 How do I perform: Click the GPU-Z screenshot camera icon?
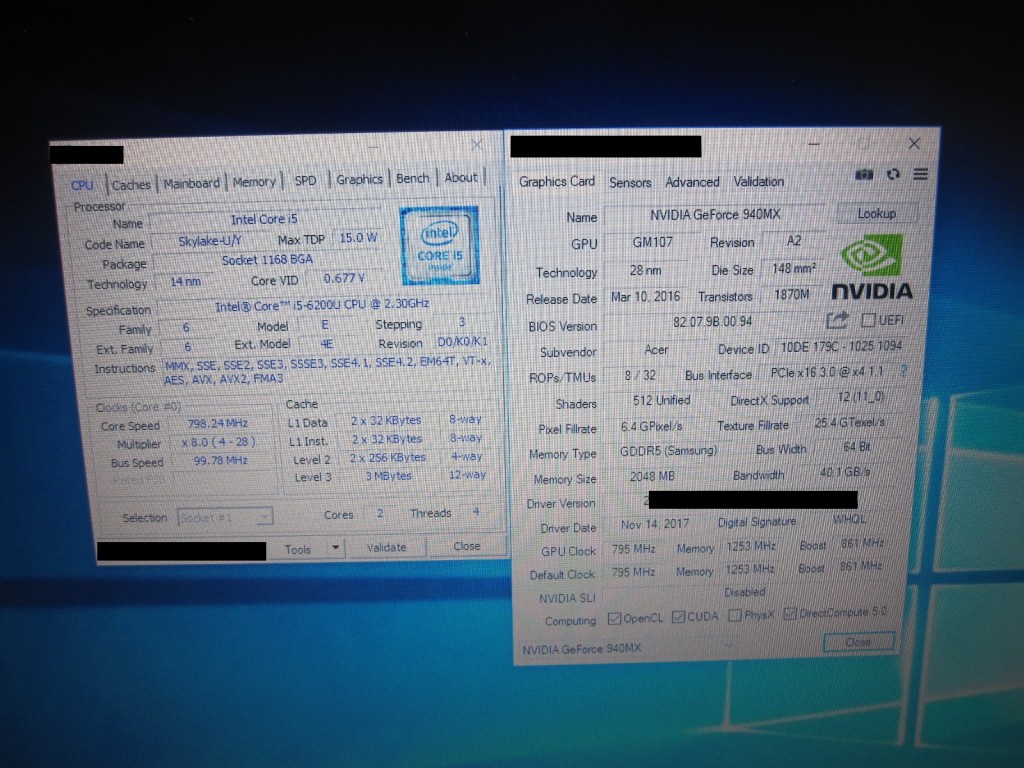(864, 174)
